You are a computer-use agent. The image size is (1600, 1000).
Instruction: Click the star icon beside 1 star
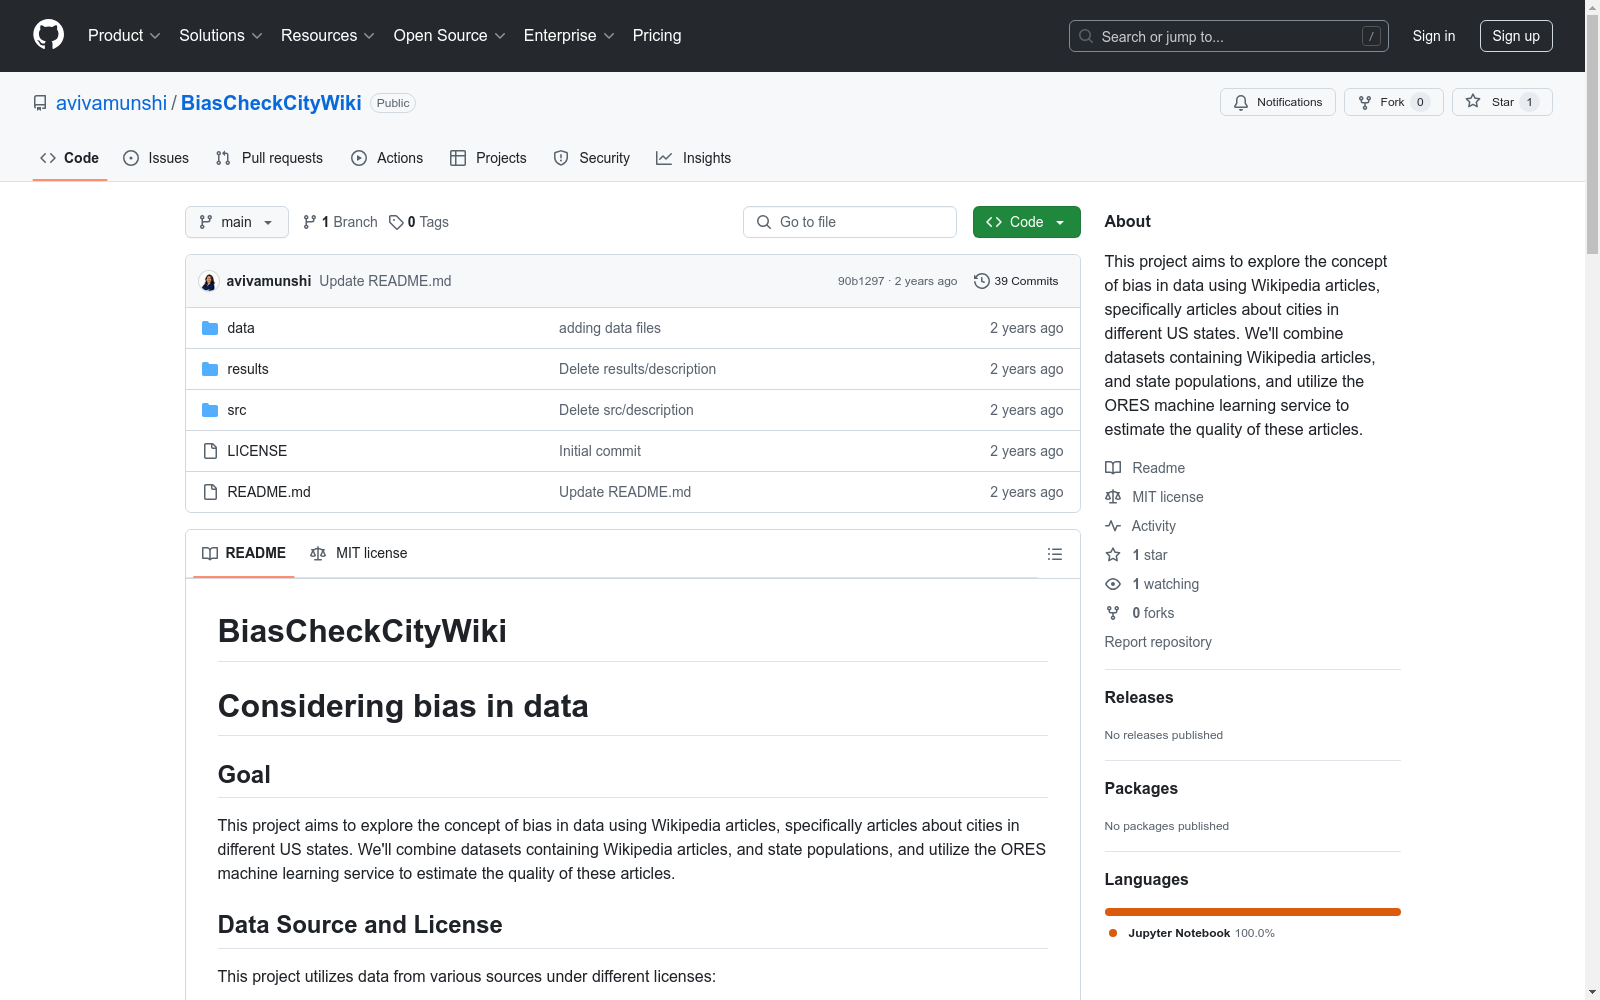click(x=1113, y=555)
